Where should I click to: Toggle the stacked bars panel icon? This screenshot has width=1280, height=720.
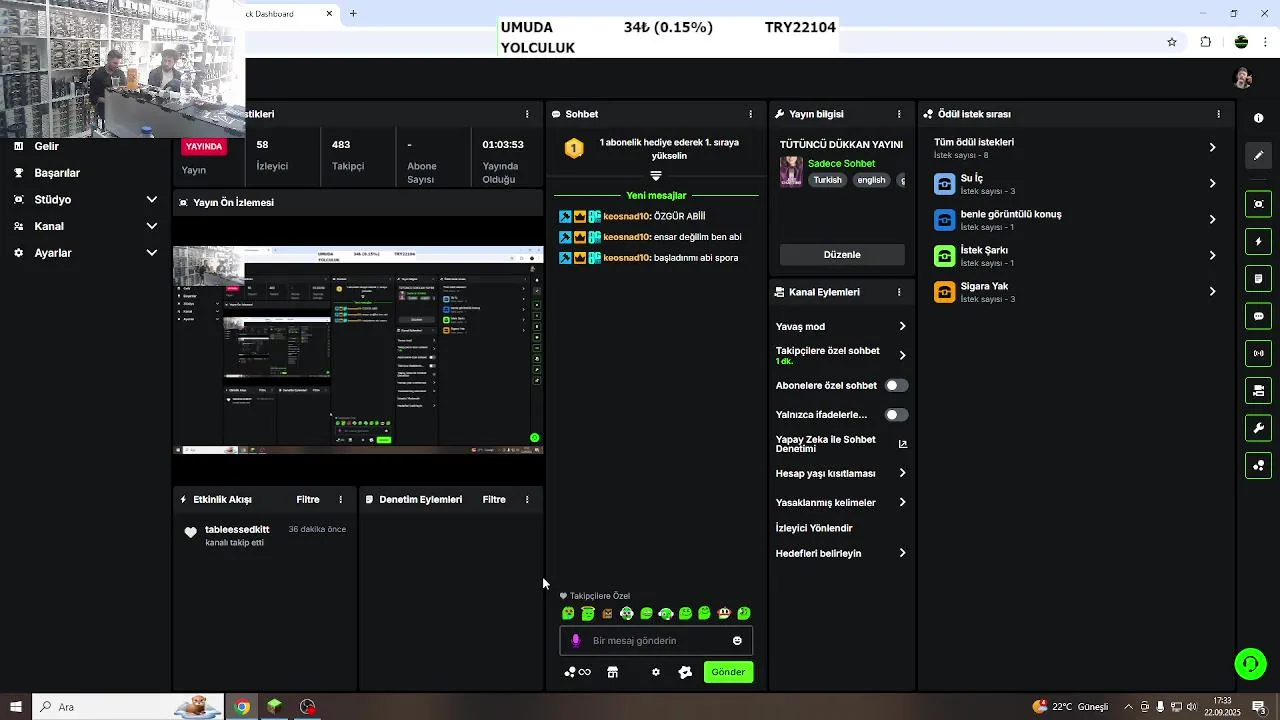pyautogui.click(x=1258, y=390)
